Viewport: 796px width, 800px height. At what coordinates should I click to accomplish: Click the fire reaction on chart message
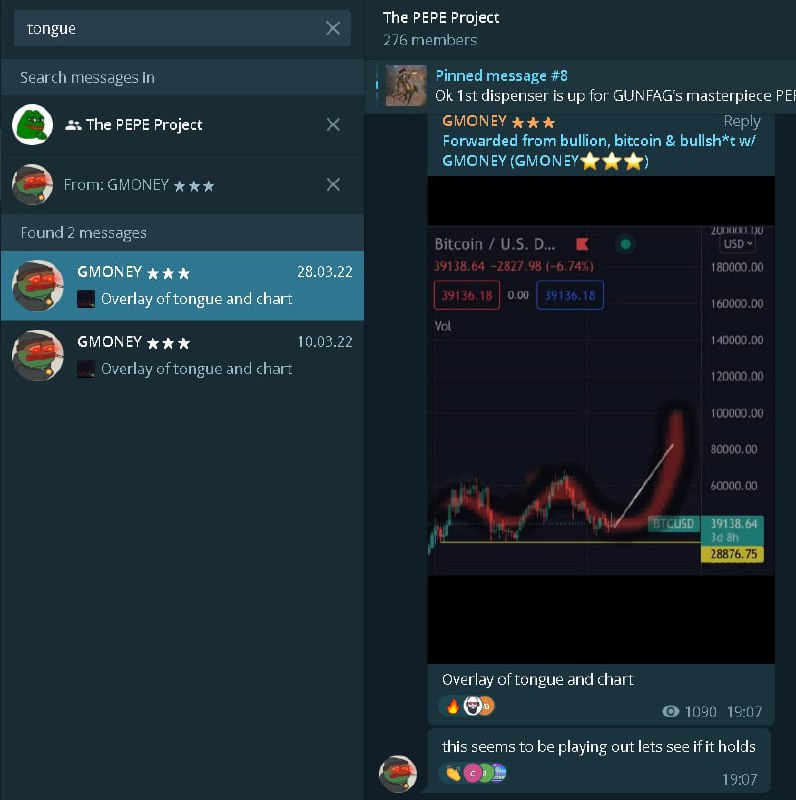[x=453, y=706]
